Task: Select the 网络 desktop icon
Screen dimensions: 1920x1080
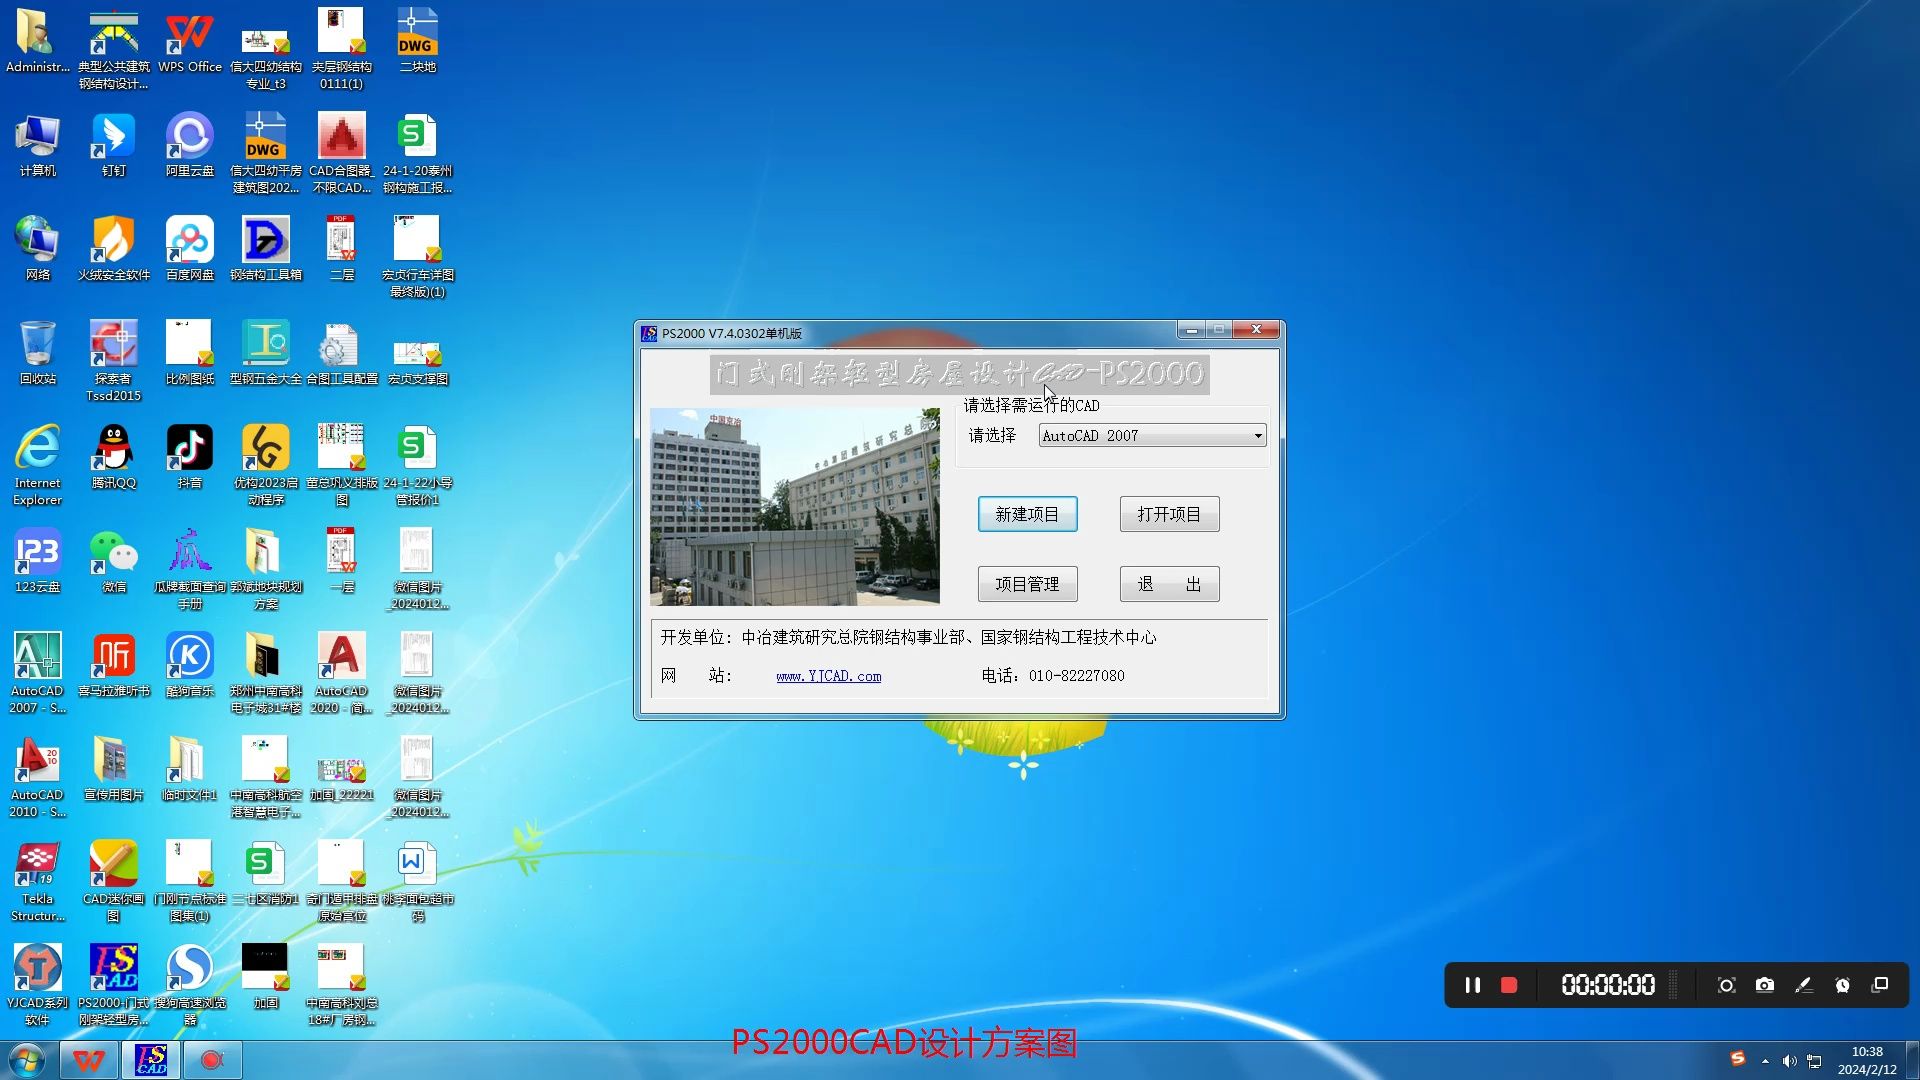Action: pyautogui.click(x=38, y=250)
